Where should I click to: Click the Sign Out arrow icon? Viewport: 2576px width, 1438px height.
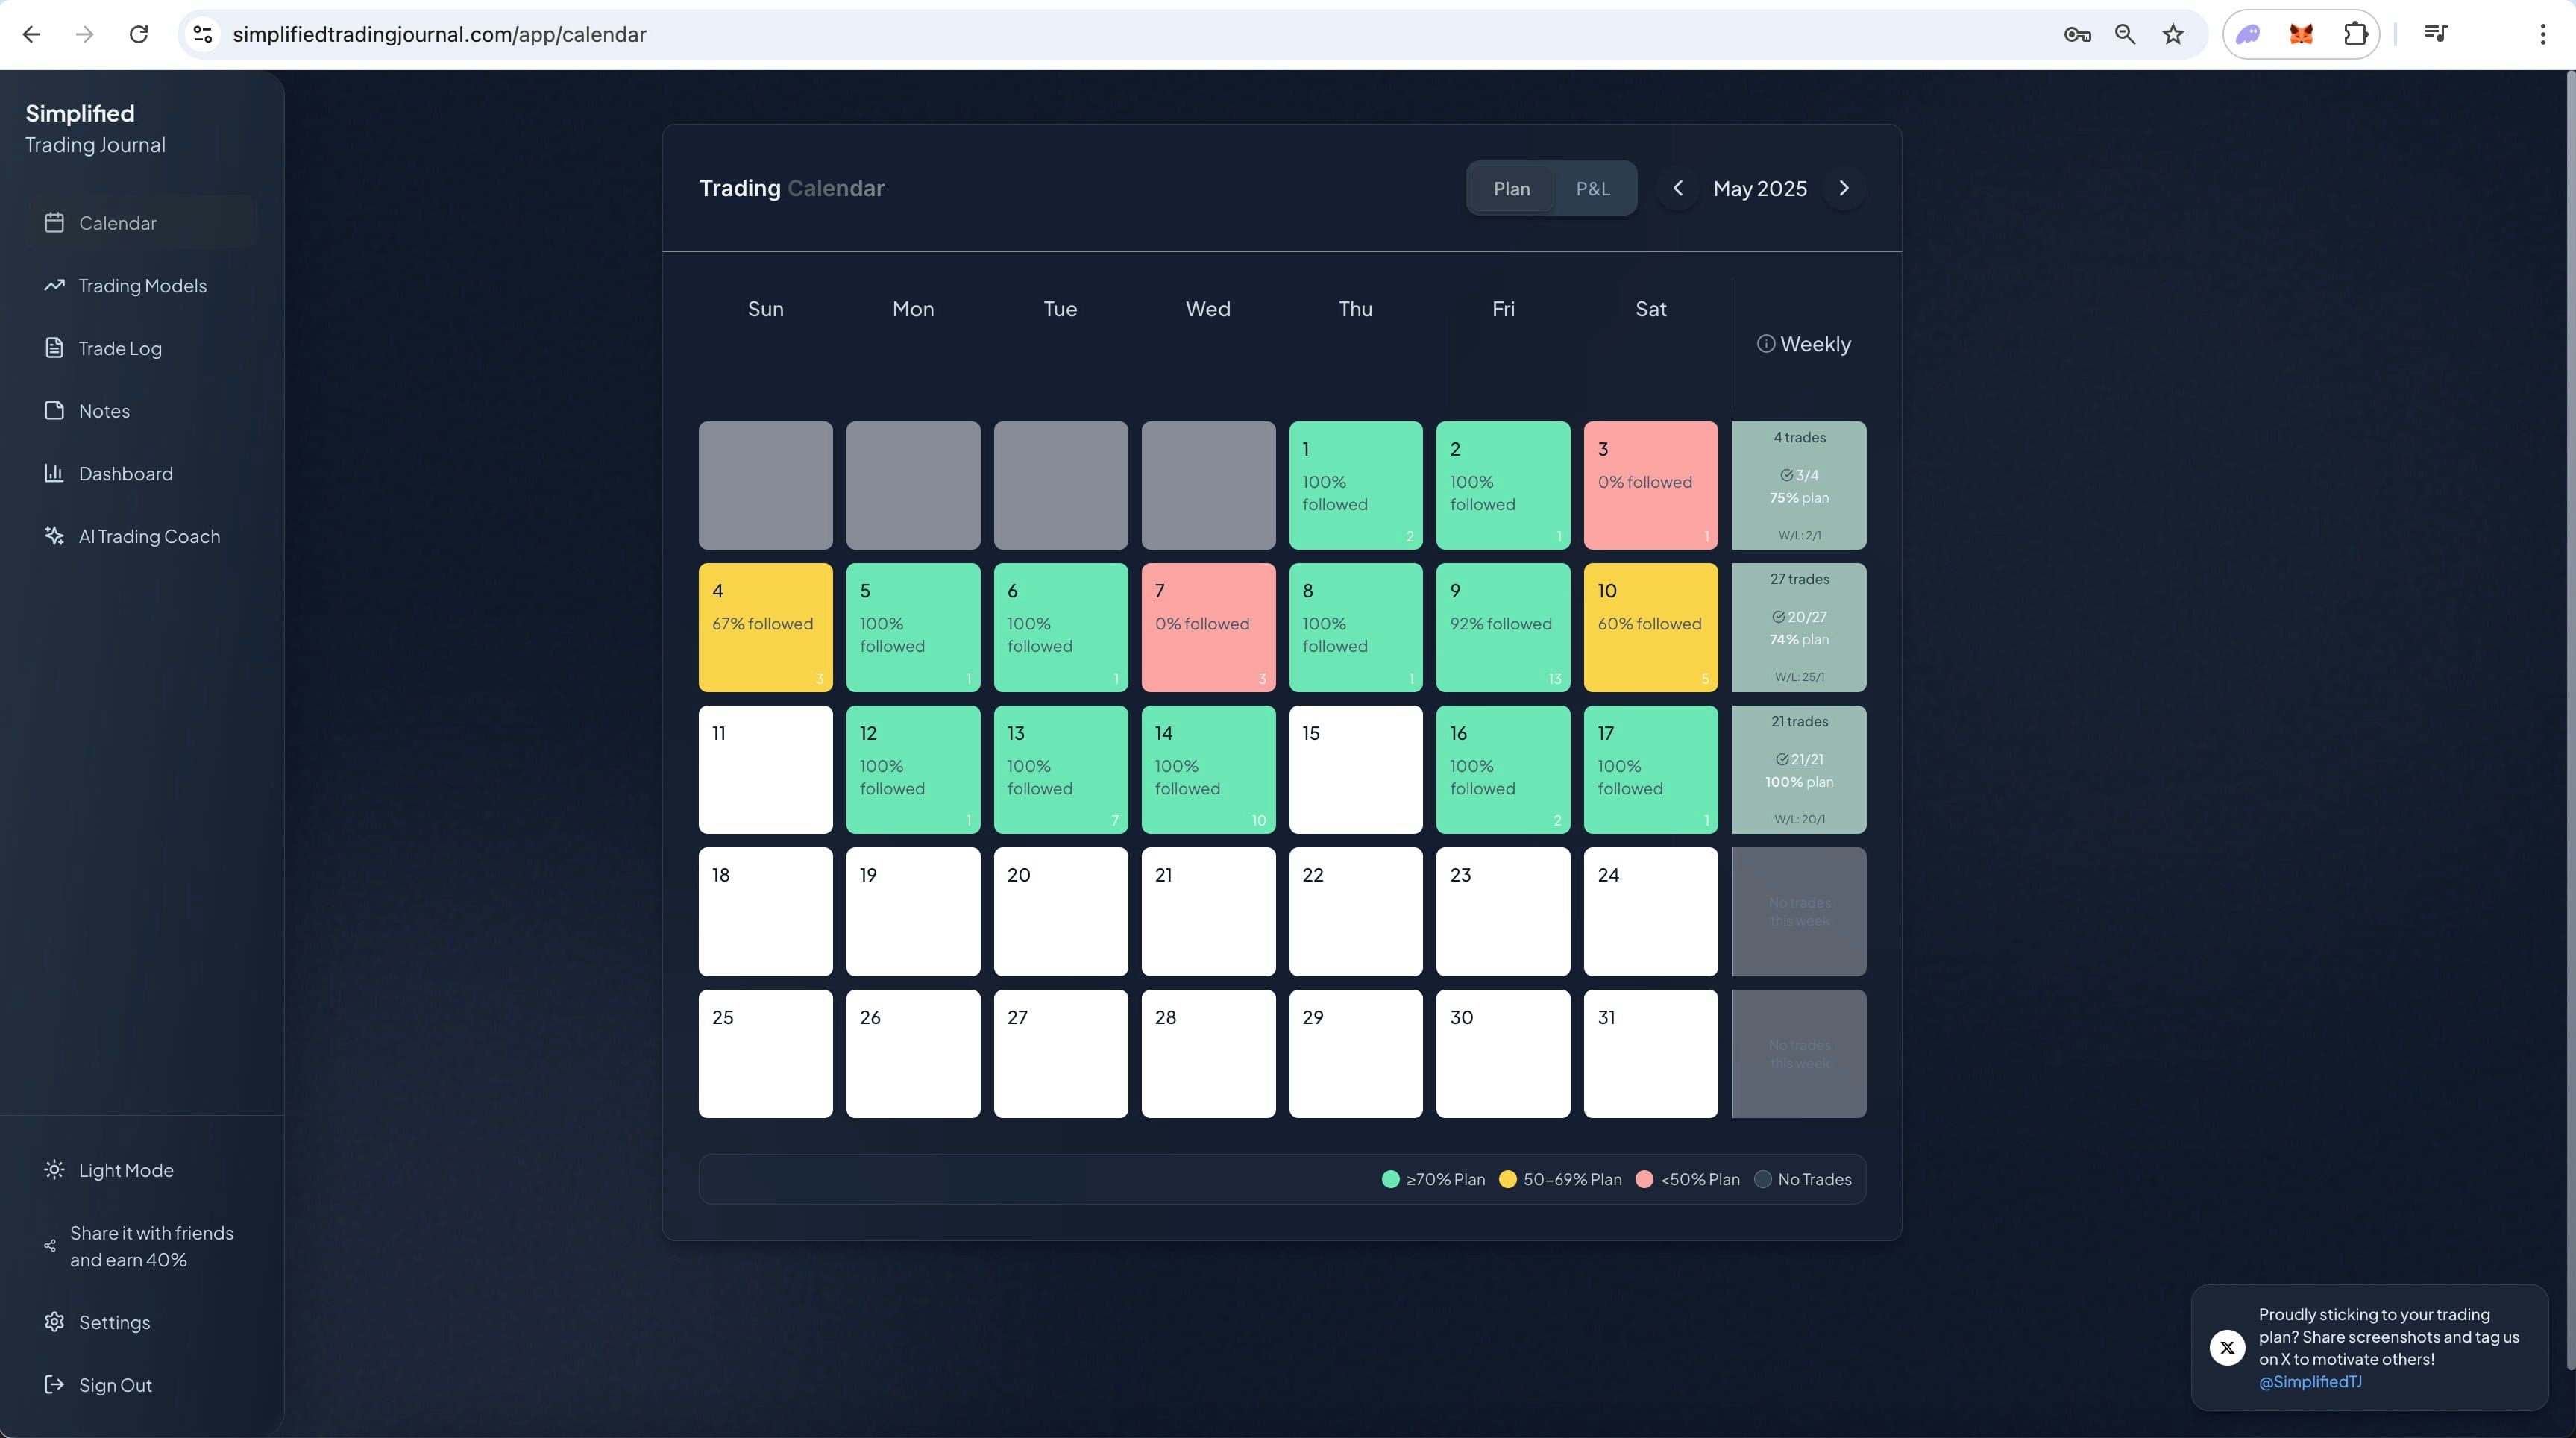click(54, 1385)
